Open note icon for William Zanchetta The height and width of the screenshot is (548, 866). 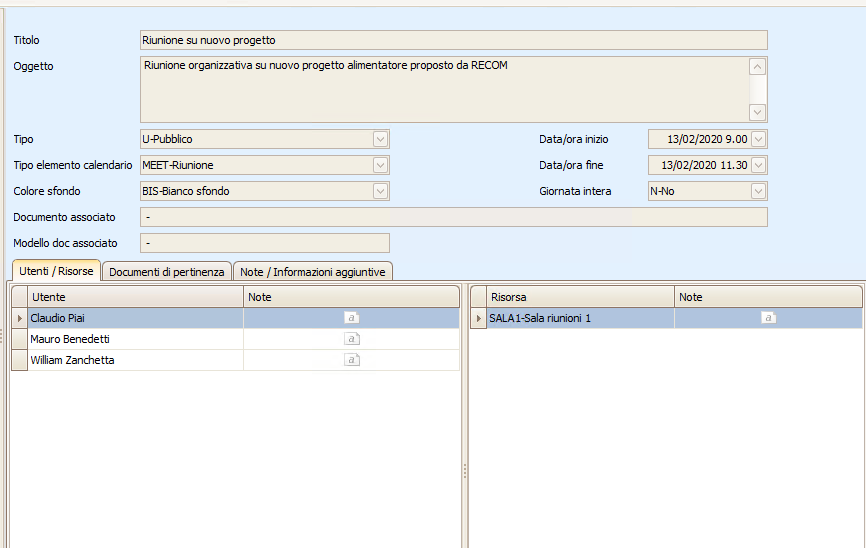(x=351, y=360)
